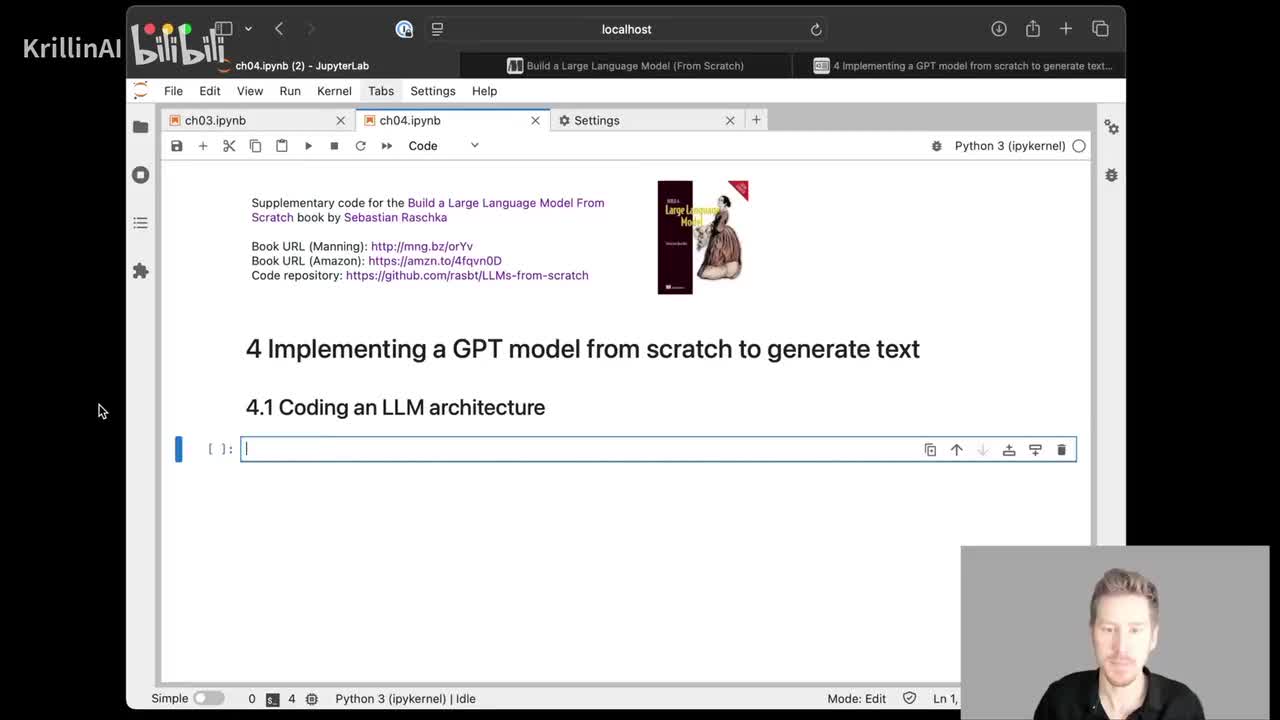Open the Tabs menu

coord(381,91)
